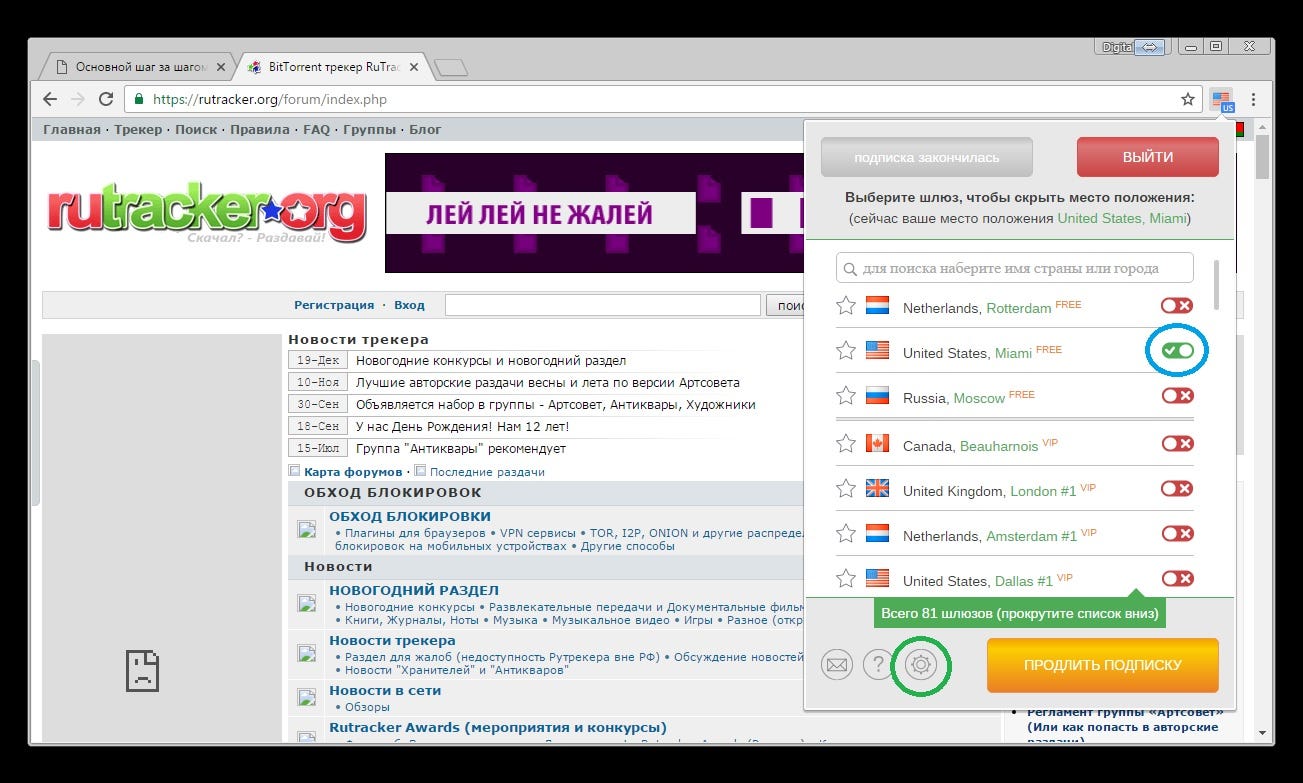Viewport: 1303px width, 783px height.
Task: Click the browser address bar URL
Action: point(270,99)
